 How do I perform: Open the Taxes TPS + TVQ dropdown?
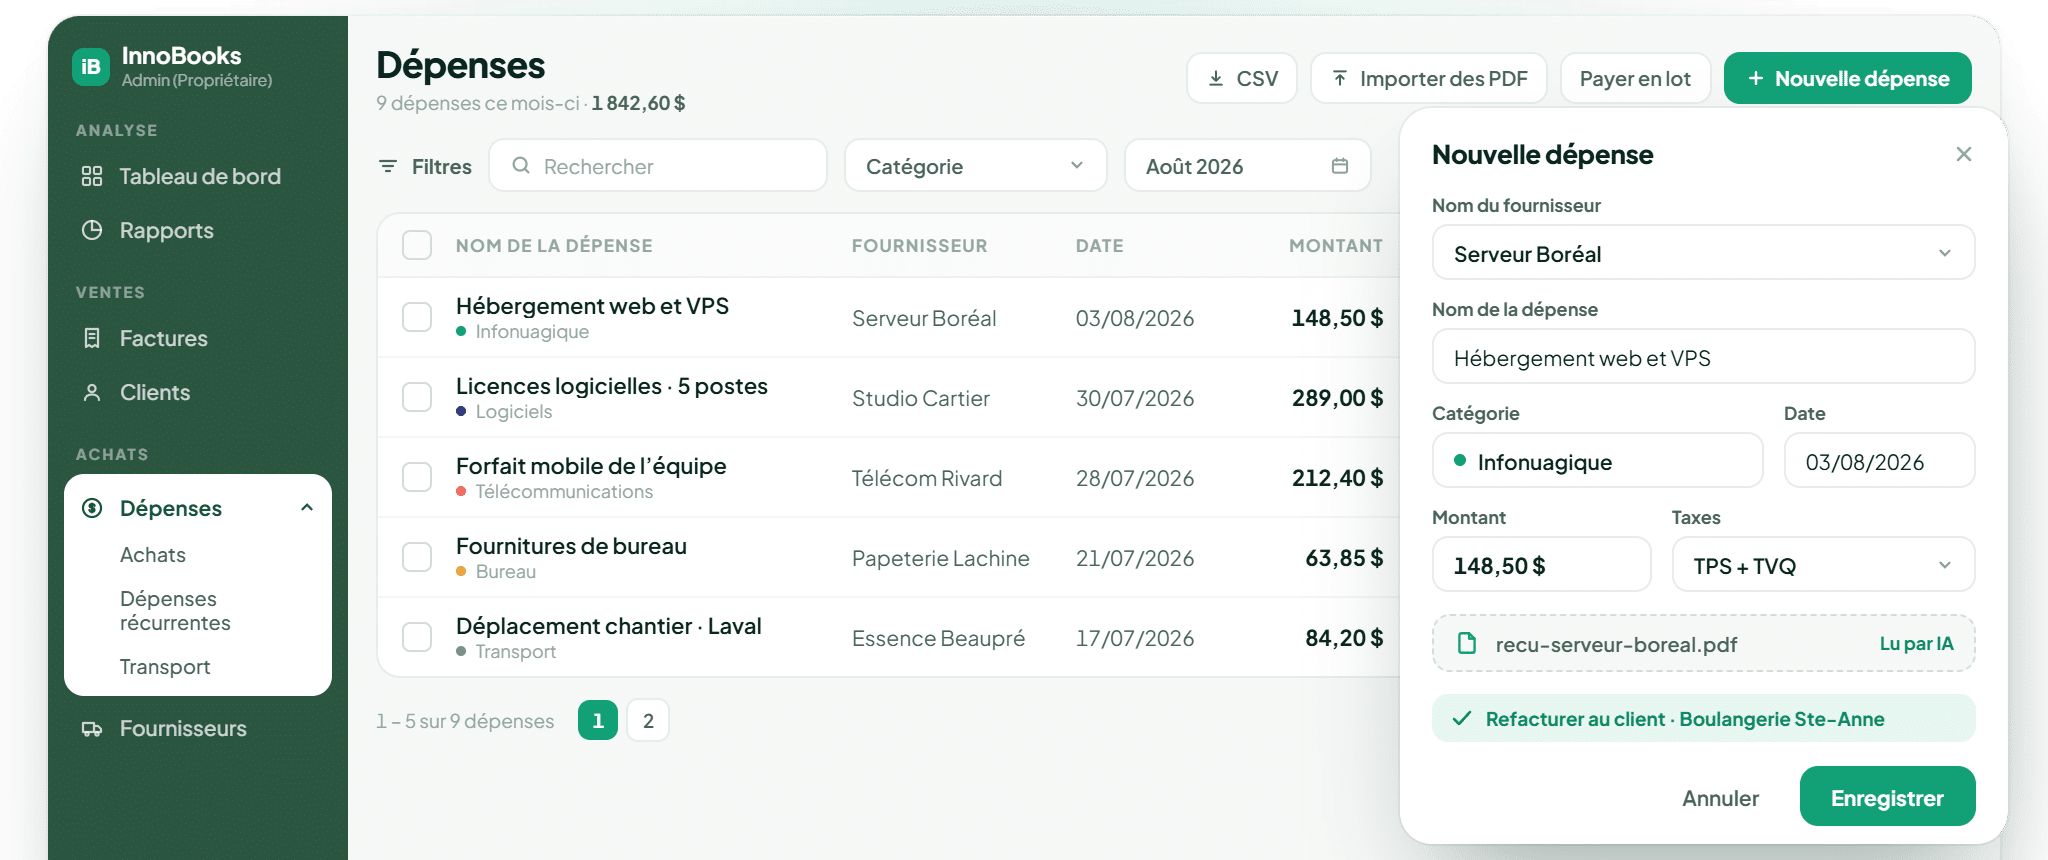1823,565
